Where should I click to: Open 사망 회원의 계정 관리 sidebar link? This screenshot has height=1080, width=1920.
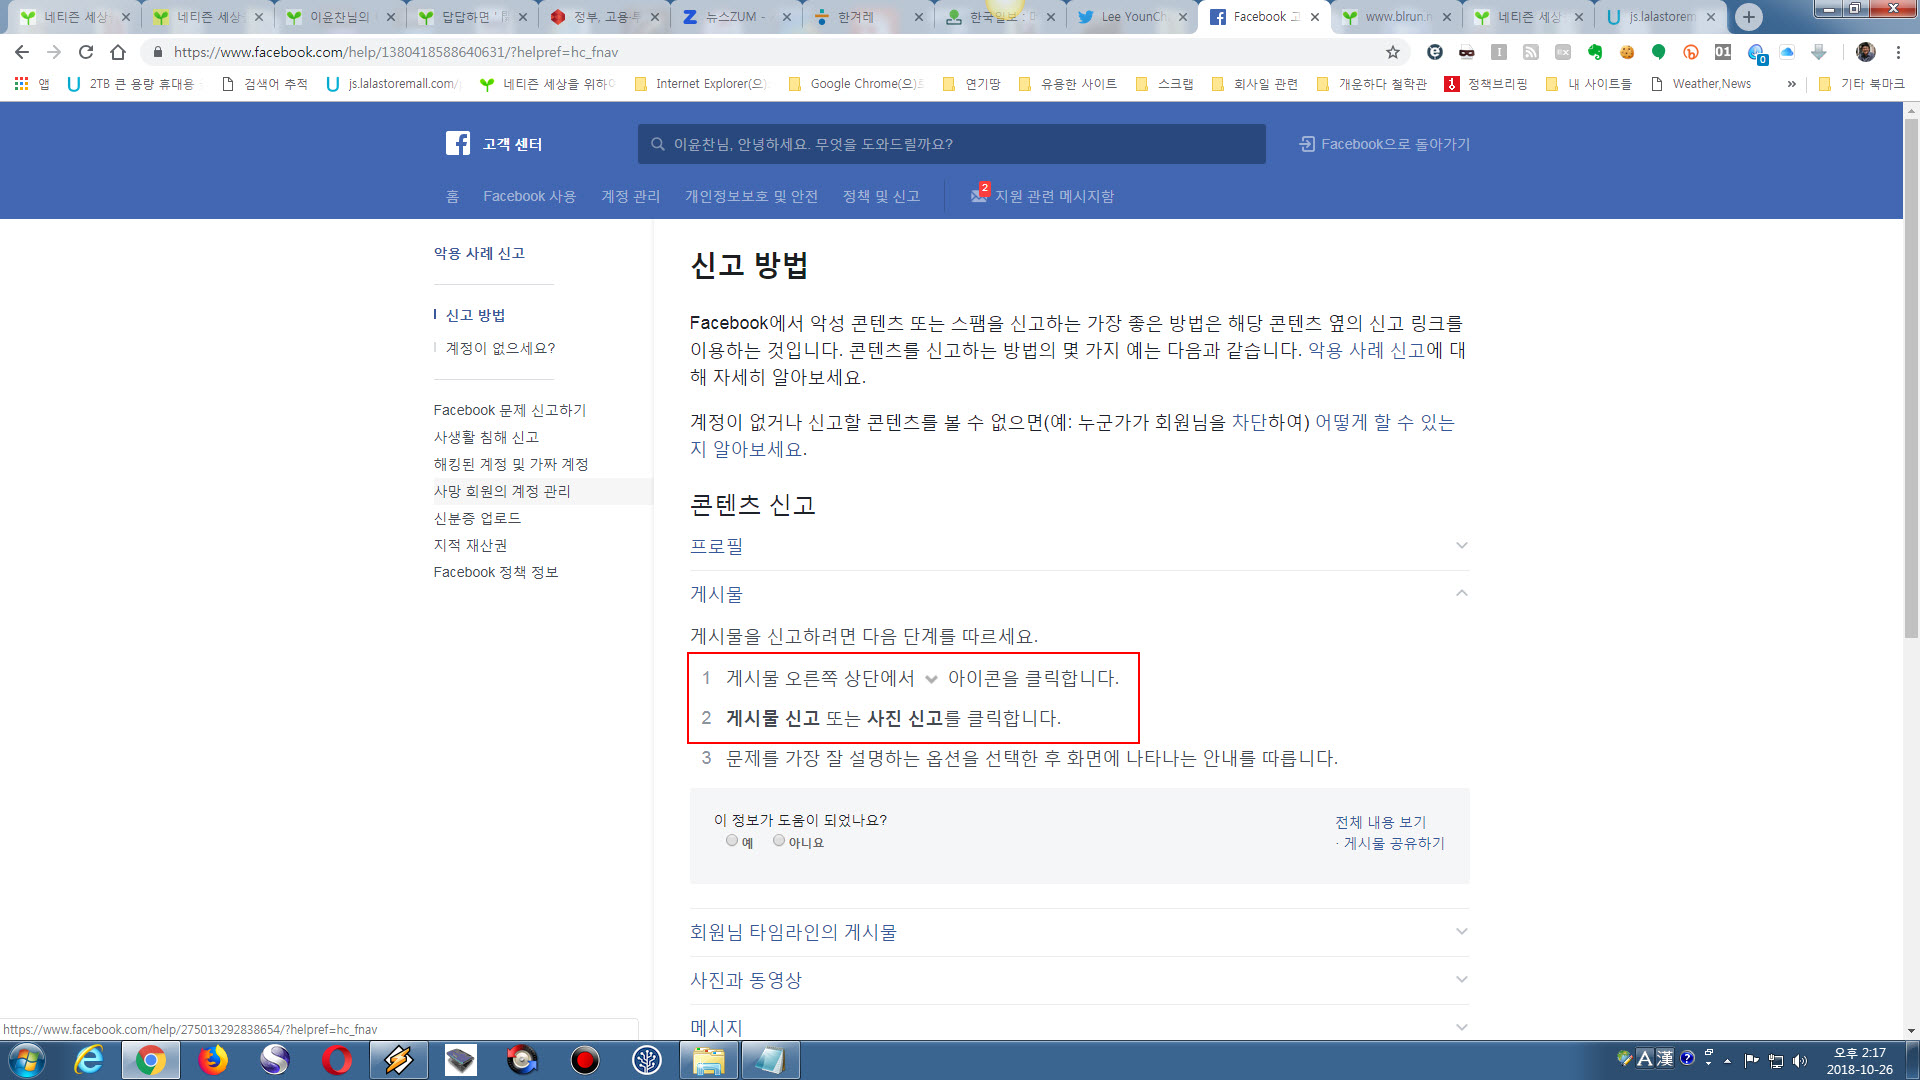pyautogui.click(x=502, y=491)
